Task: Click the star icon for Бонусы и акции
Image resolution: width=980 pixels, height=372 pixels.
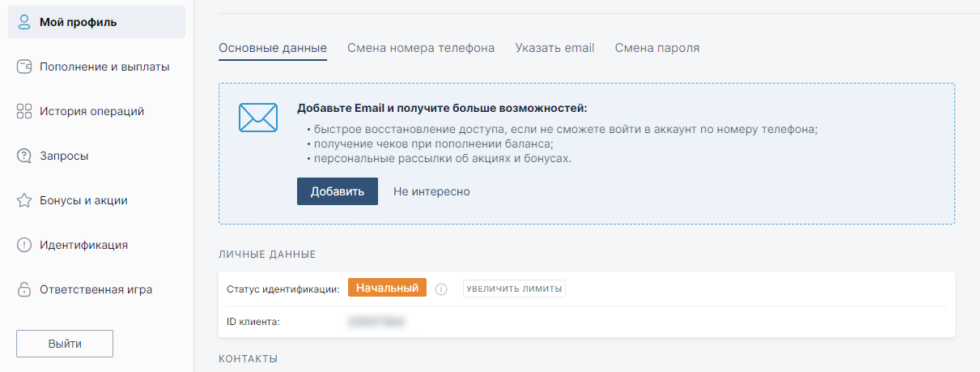Action: (x=24, y=201)
